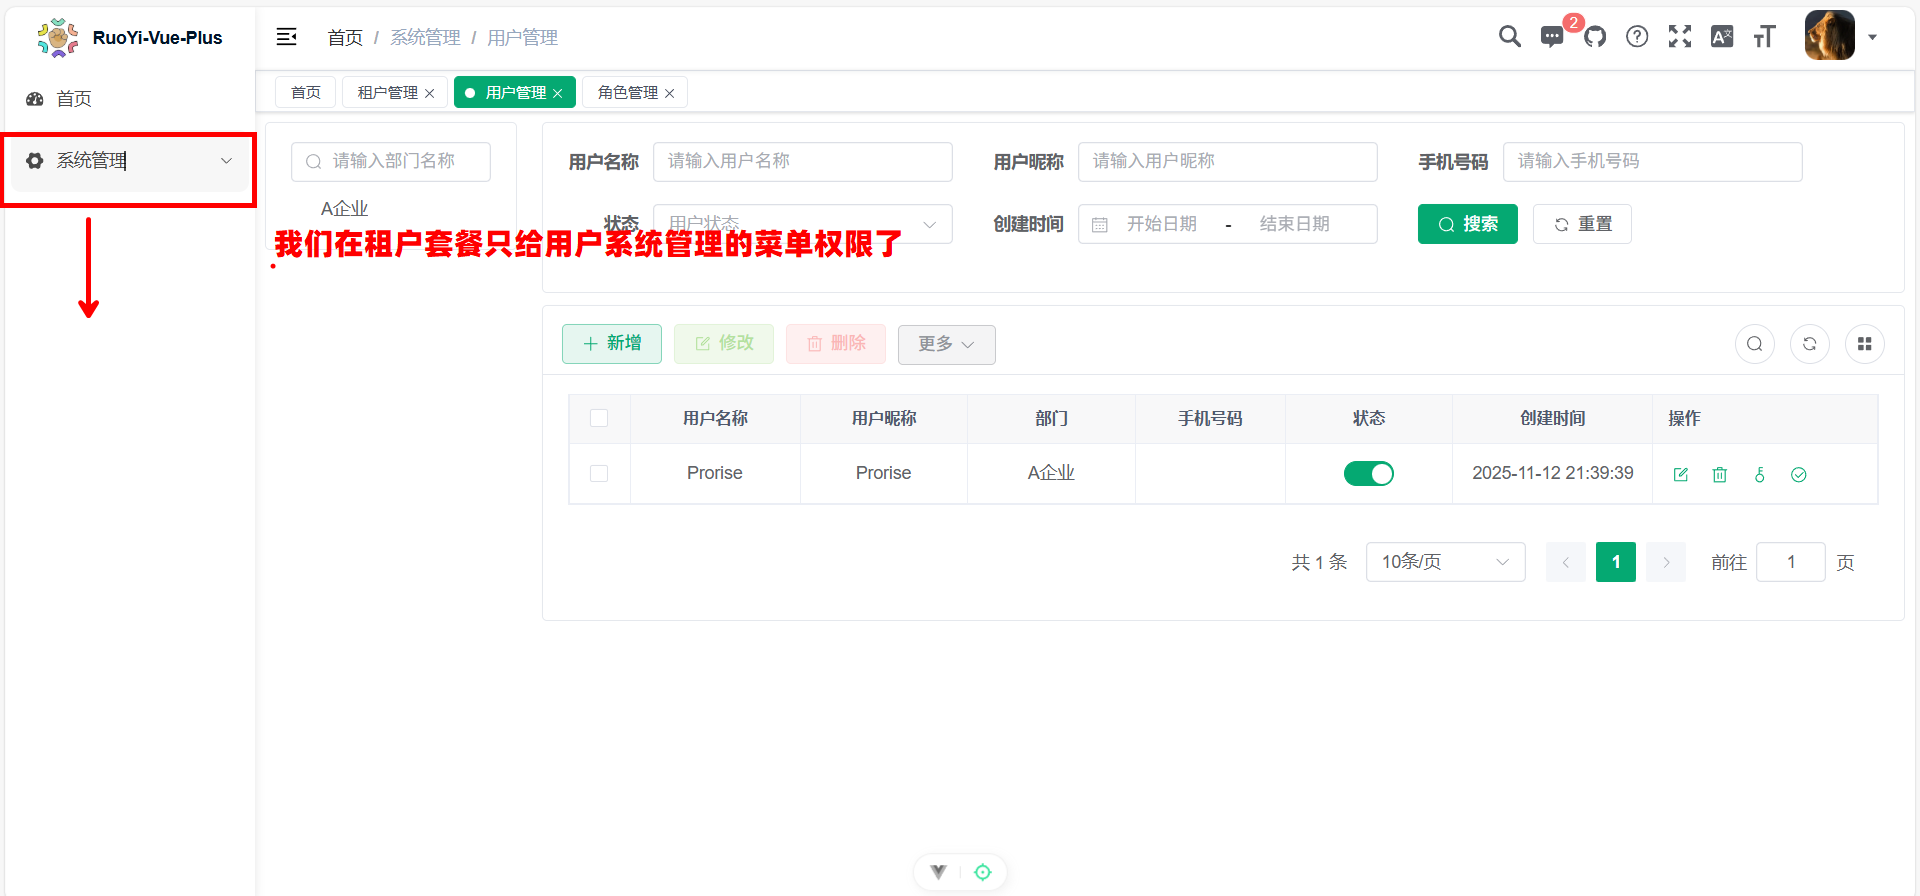This screenshot has height=896, width=1920.
Task: Click the refresh table icon button
Action: (1809, 344)
